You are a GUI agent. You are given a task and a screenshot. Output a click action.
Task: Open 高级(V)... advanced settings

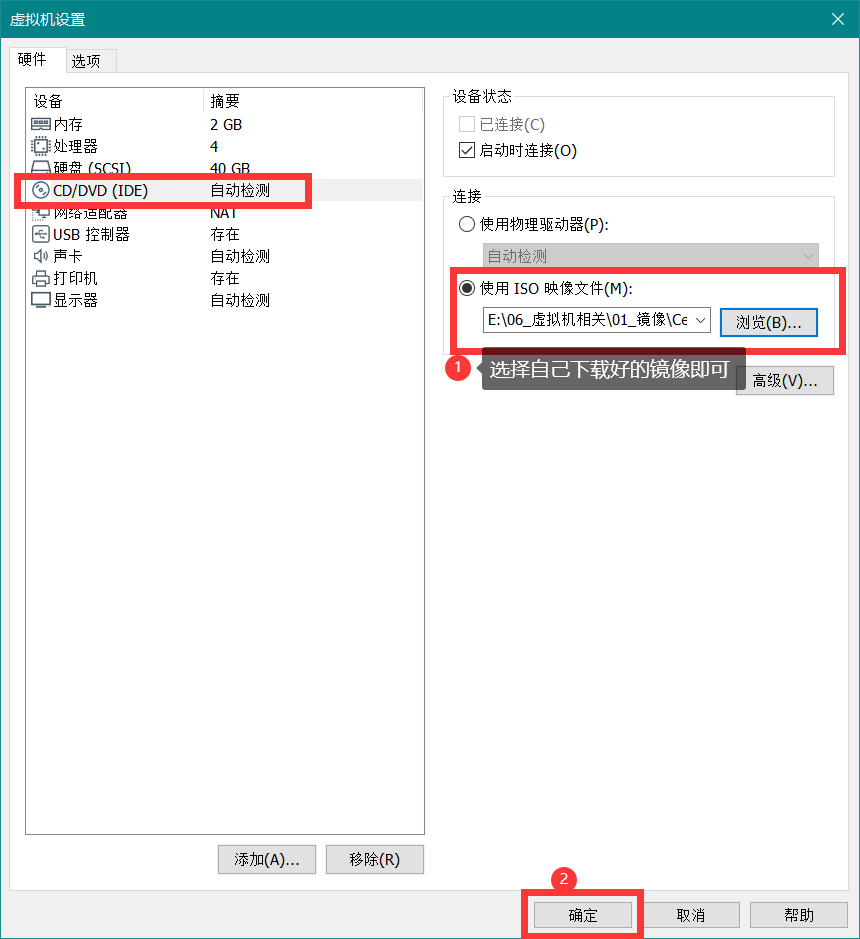[785, 380]
